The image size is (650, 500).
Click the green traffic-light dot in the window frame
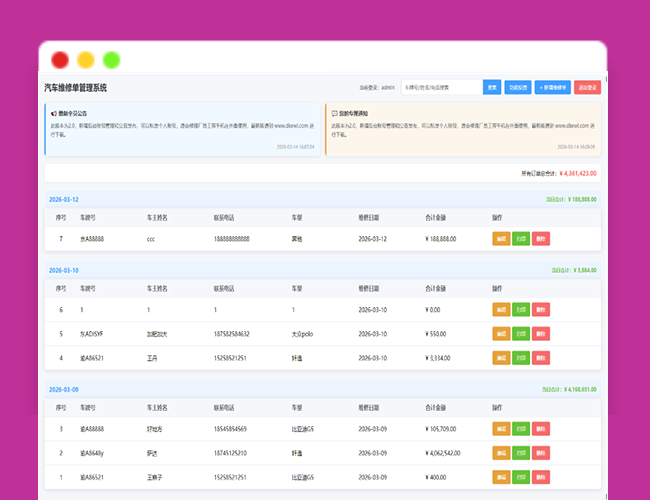(x=111, y=60)
